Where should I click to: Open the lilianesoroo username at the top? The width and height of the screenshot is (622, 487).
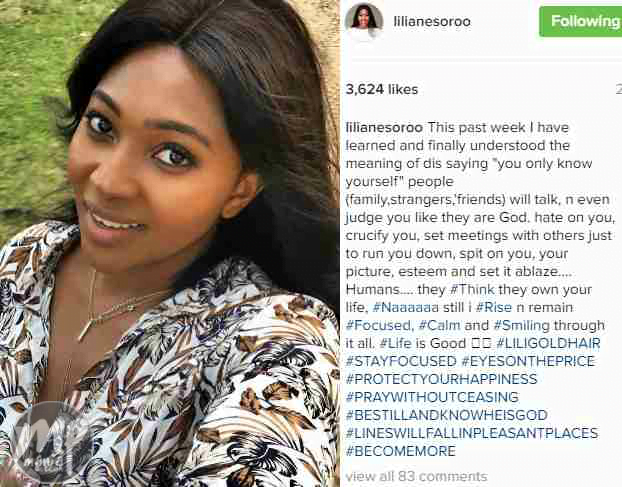point(432,21)
